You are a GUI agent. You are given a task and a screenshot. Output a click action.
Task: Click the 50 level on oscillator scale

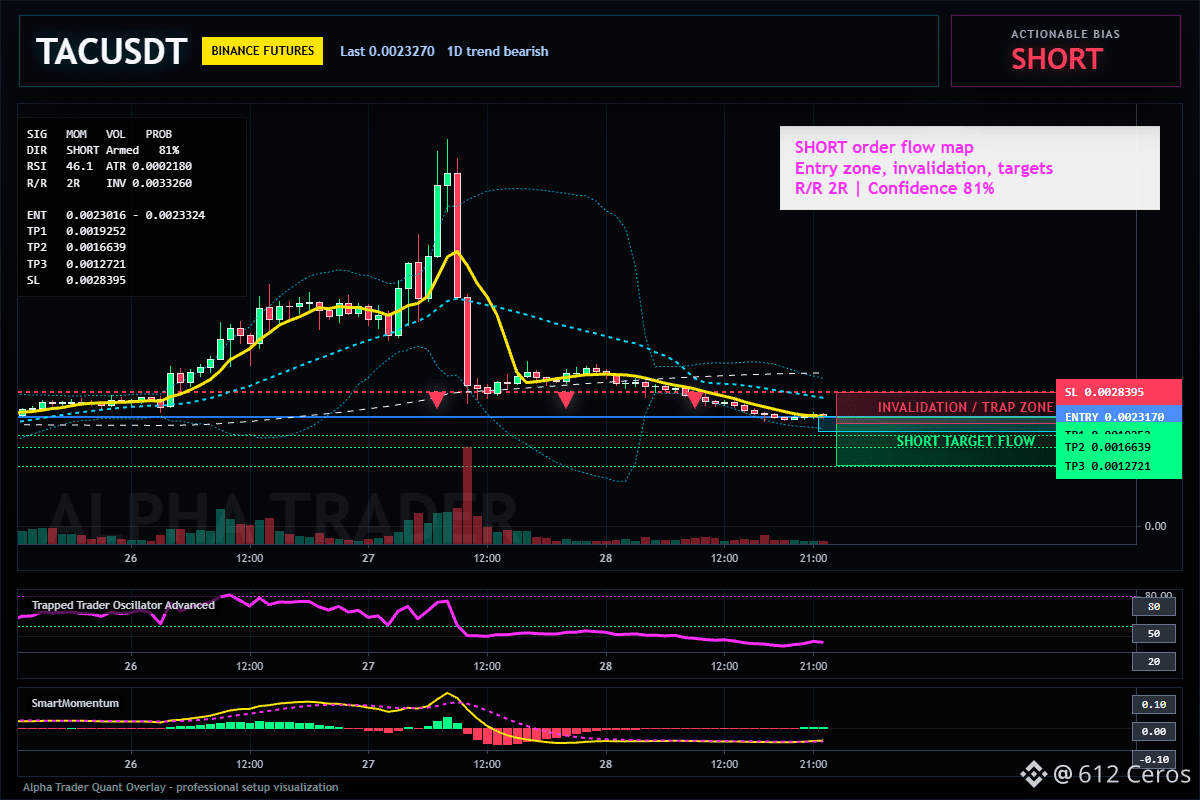[x=1153, y=634]
